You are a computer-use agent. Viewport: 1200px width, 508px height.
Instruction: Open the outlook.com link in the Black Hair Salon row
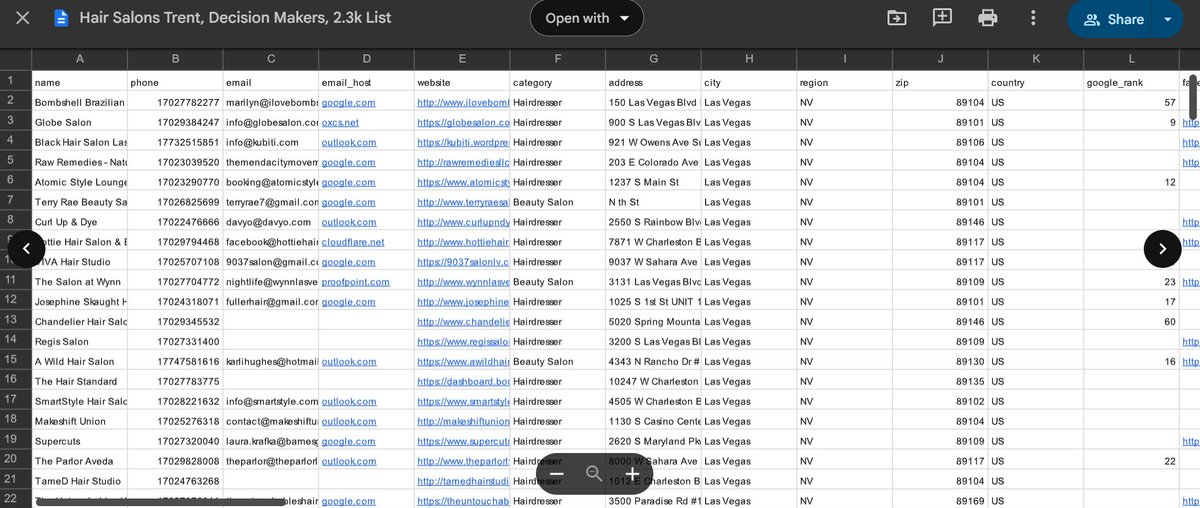(349, 142)
